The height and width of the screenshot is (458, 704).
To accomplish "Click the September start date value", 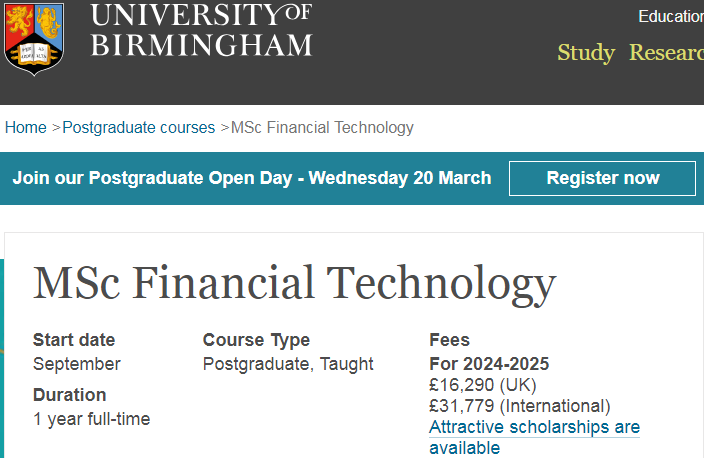I will (77, 364).
